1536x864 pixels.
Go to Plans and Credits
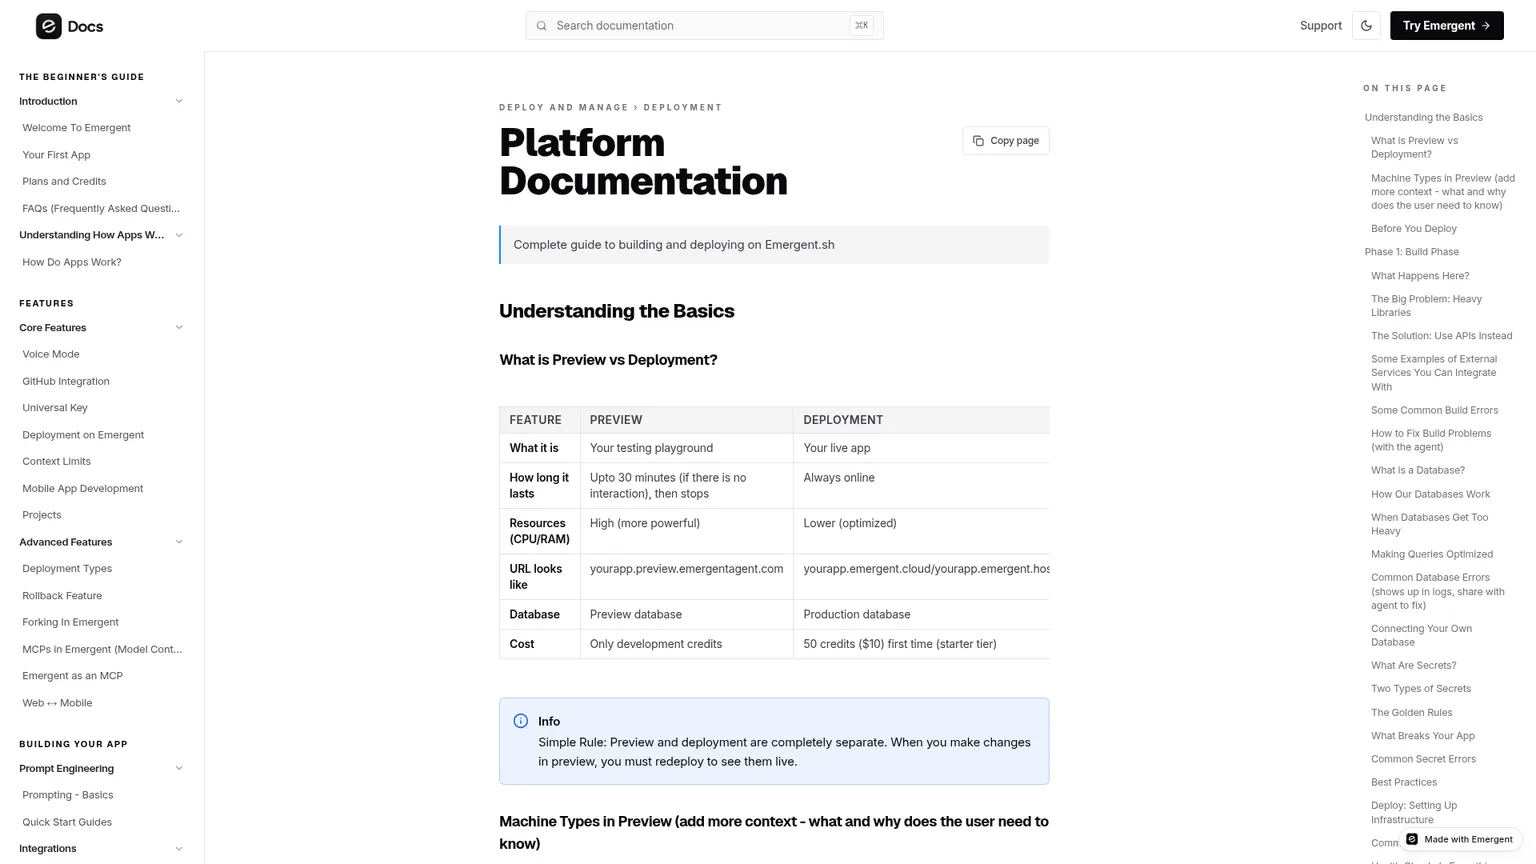pos(64,181)
